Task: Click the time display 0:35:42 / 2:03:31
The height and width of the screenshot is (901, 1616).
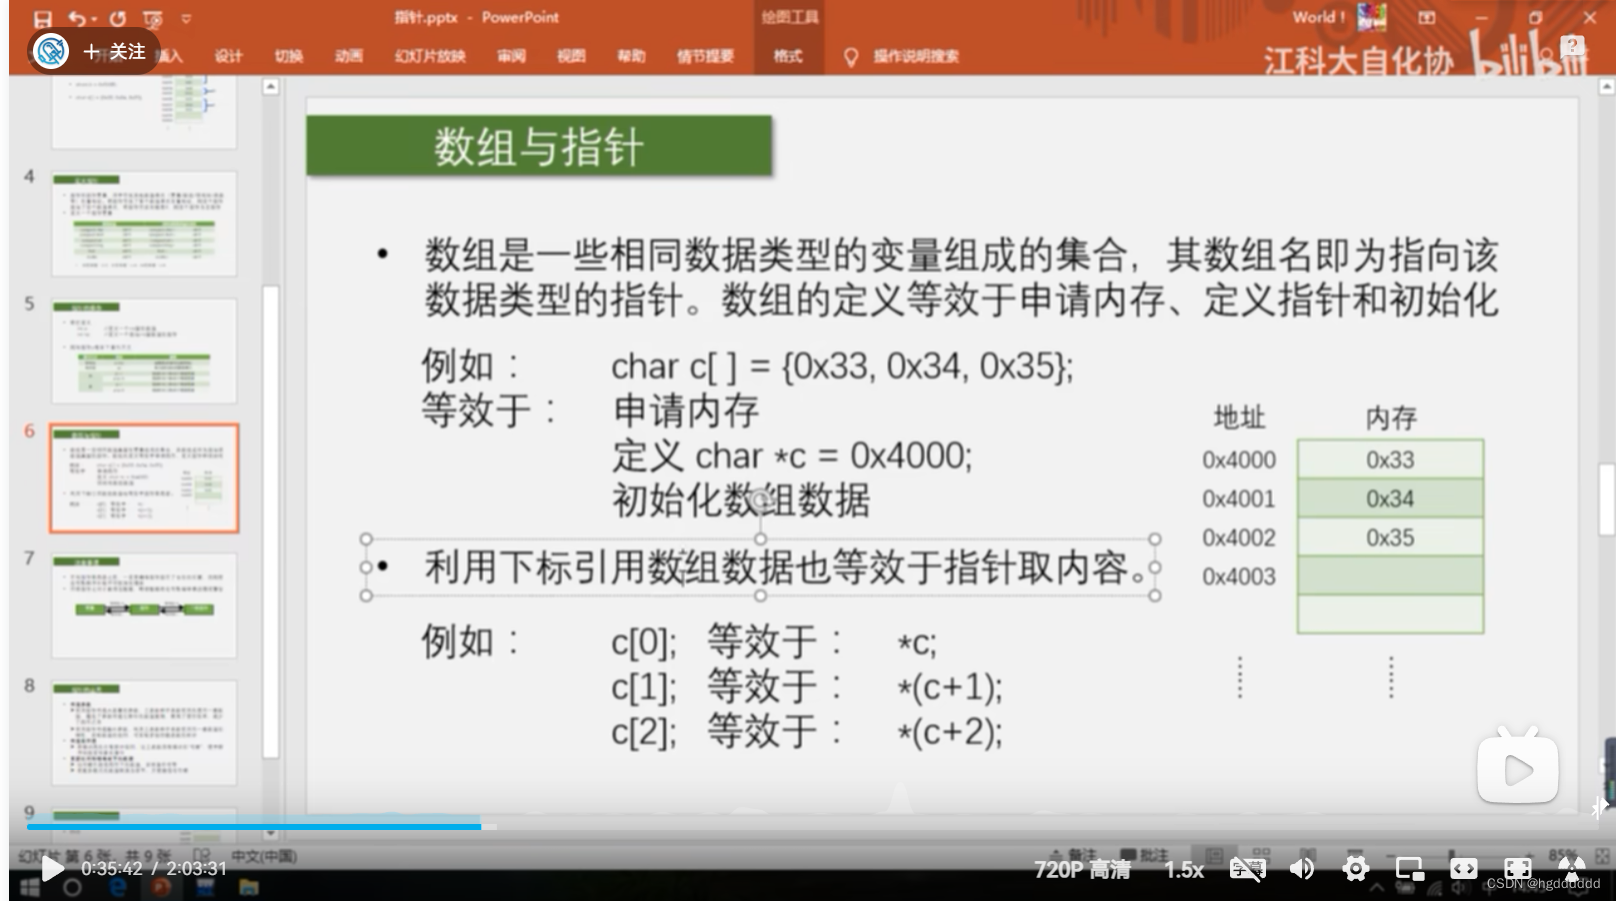Action: tap(154, 869)
